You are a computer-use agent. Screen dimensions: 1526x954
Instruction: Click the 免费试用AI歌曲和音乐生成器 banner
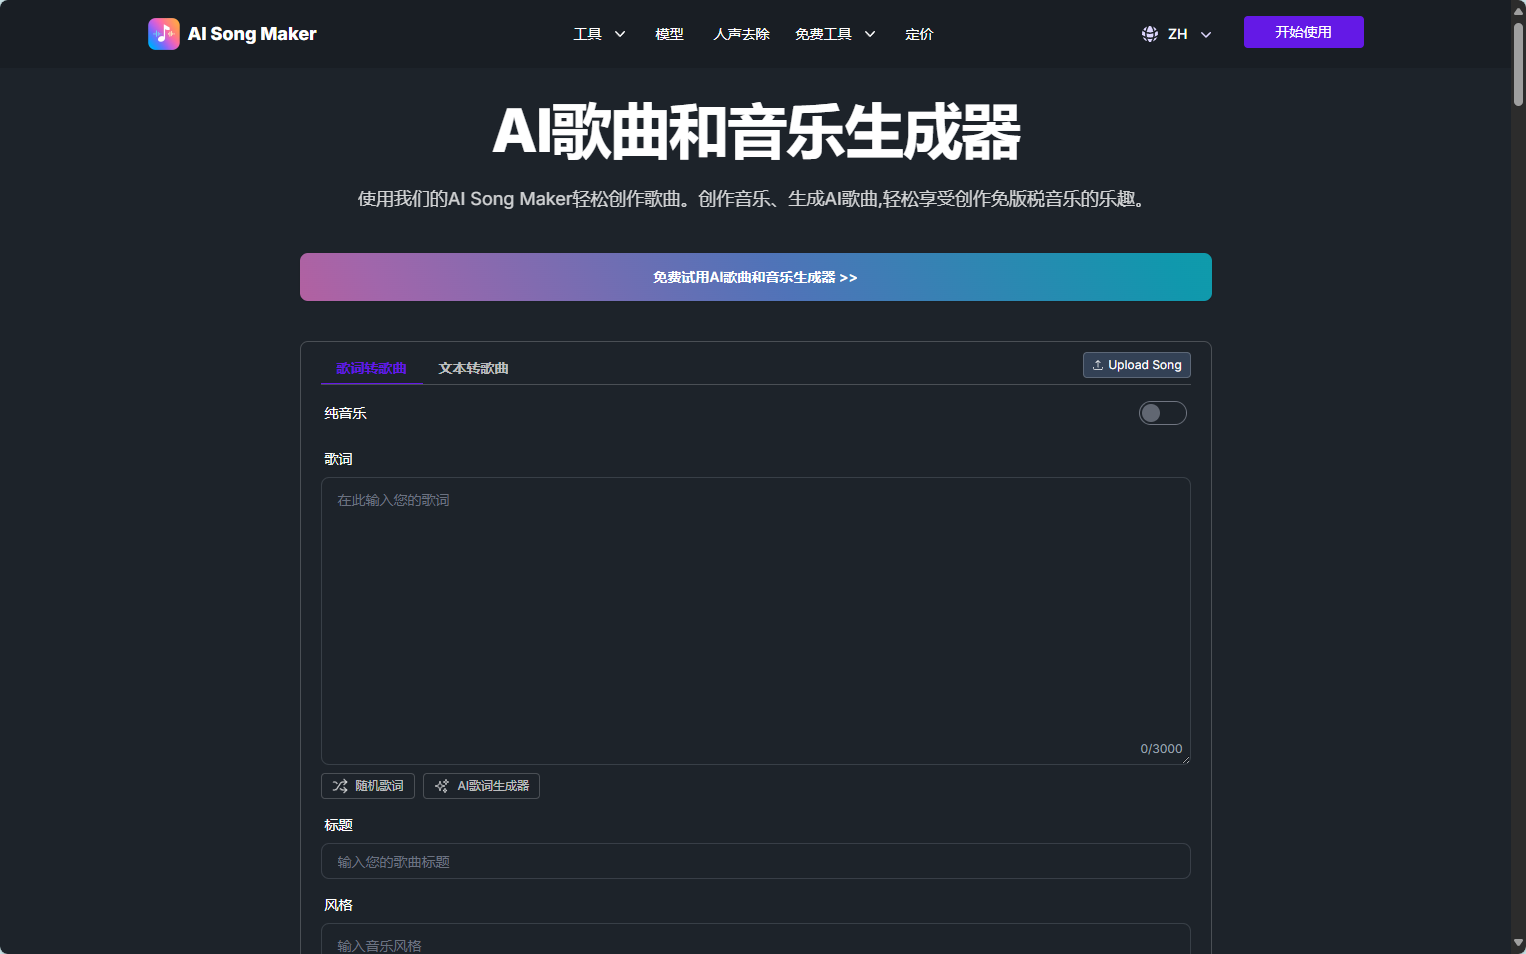756,277
